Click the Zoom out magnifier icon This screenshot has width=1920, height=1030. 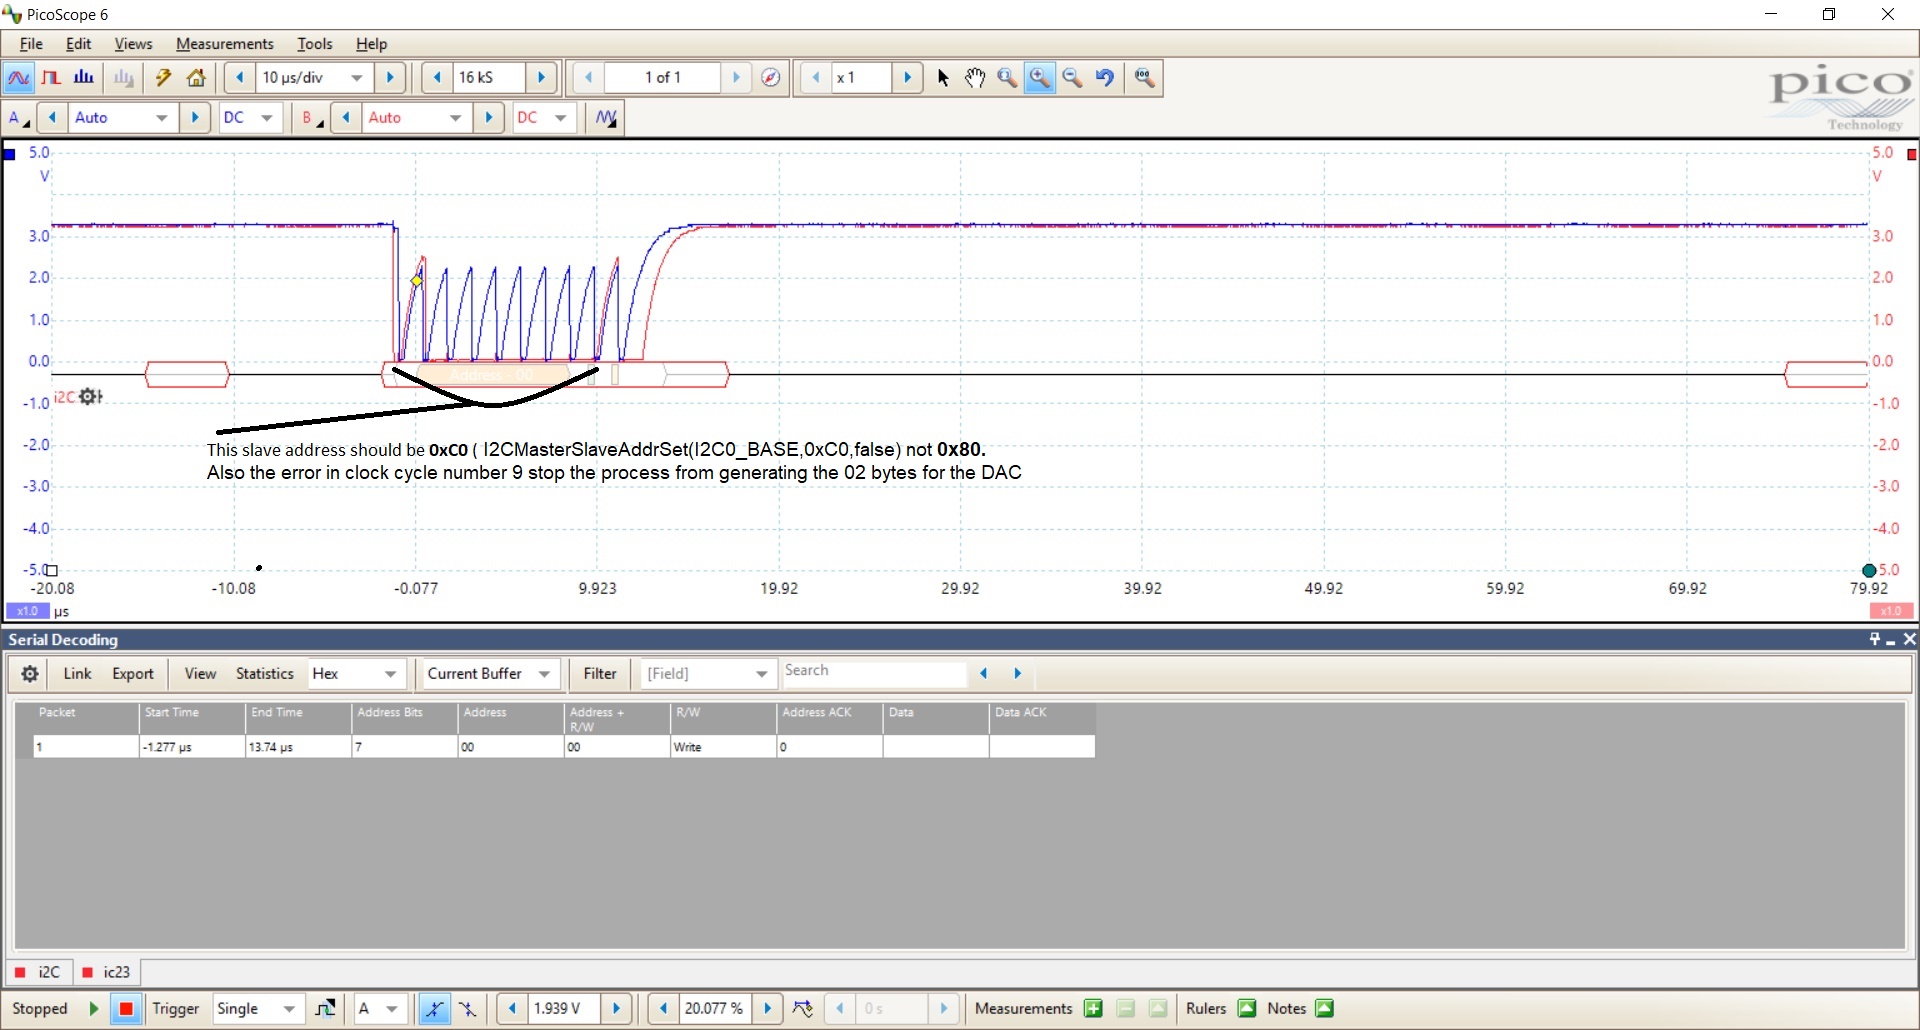point(1072,78)
